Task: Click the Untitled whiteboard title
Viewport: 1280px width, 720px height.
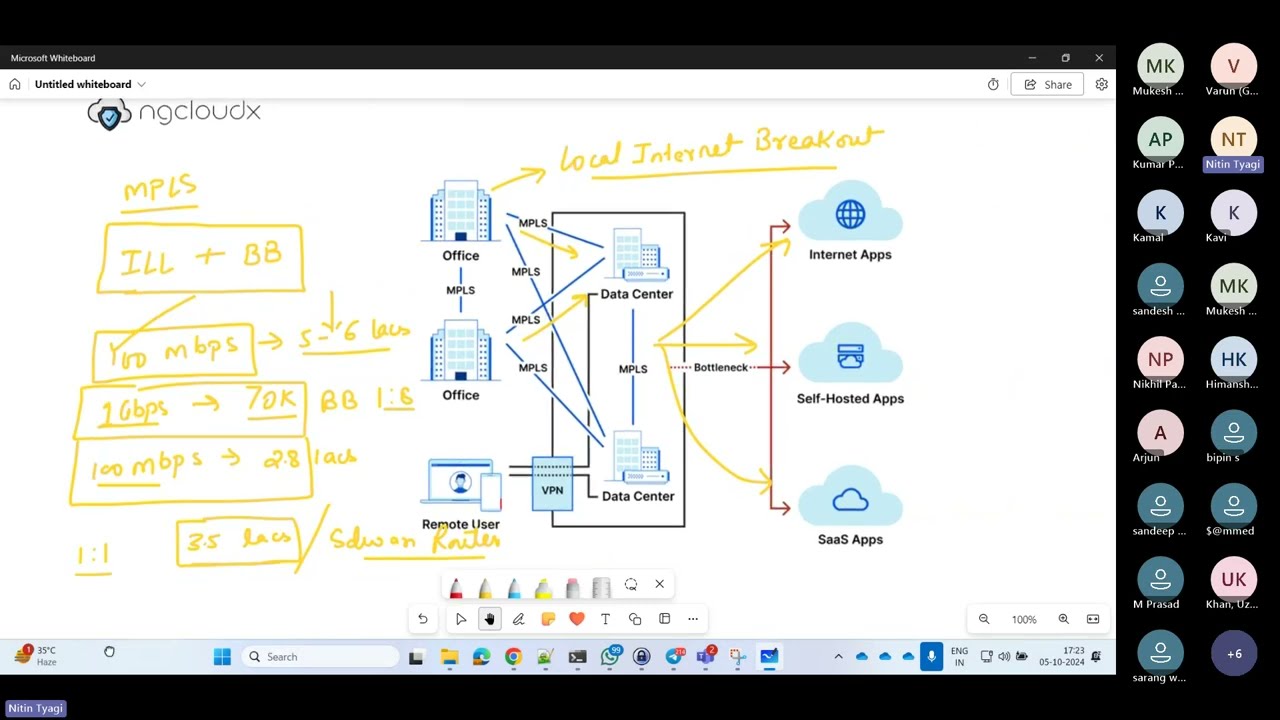Action: [x=83, y=84]
